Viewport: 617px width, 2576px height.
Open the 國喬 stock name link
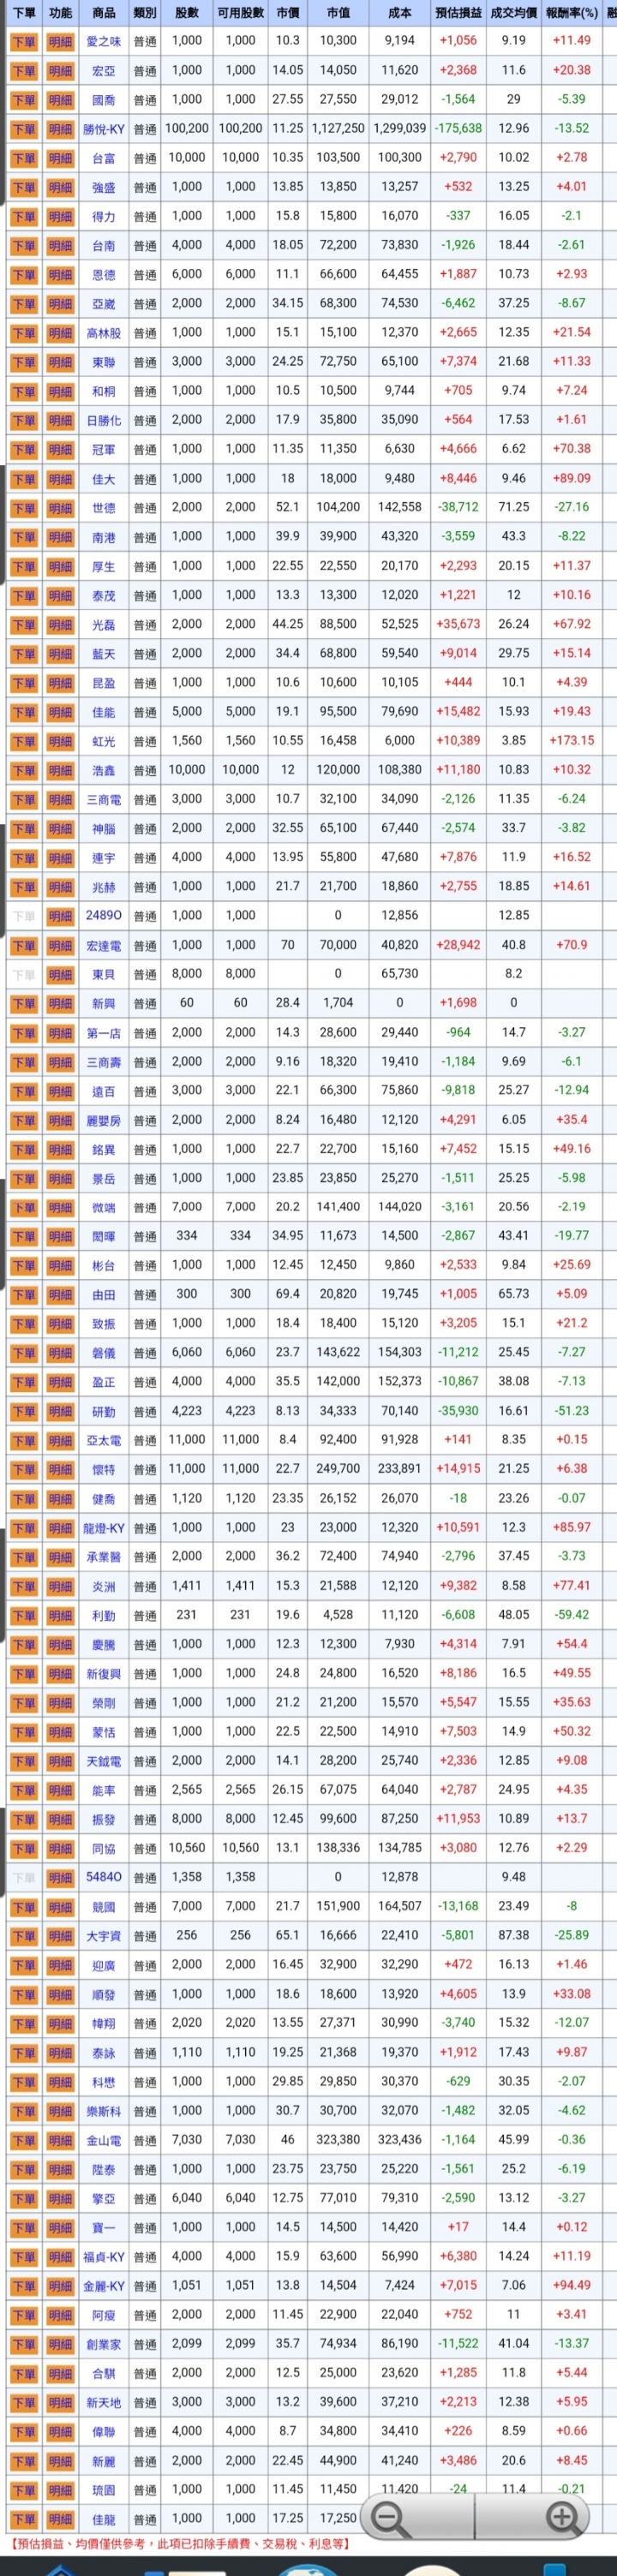tap(103, 100)
